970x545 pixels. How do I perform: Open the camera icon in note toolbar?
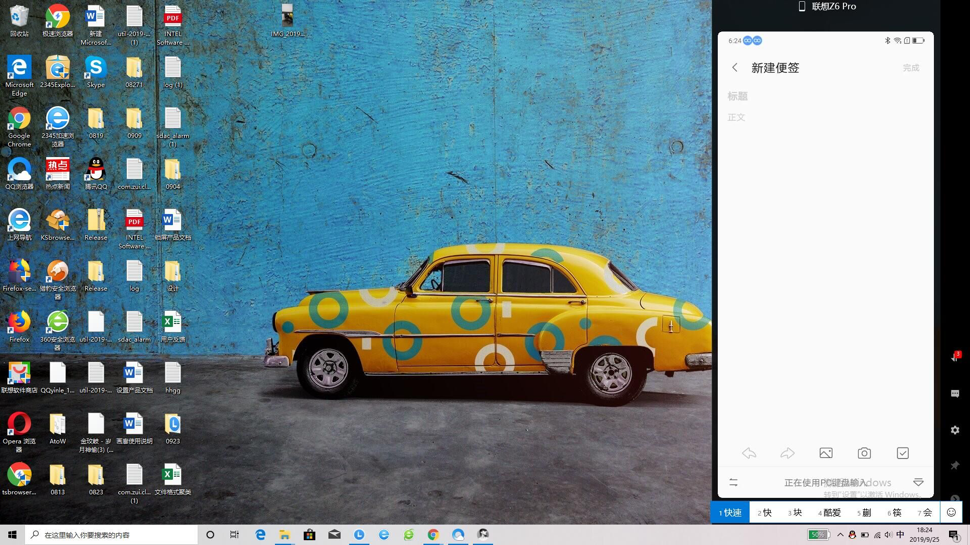click(x=864, y=454)
